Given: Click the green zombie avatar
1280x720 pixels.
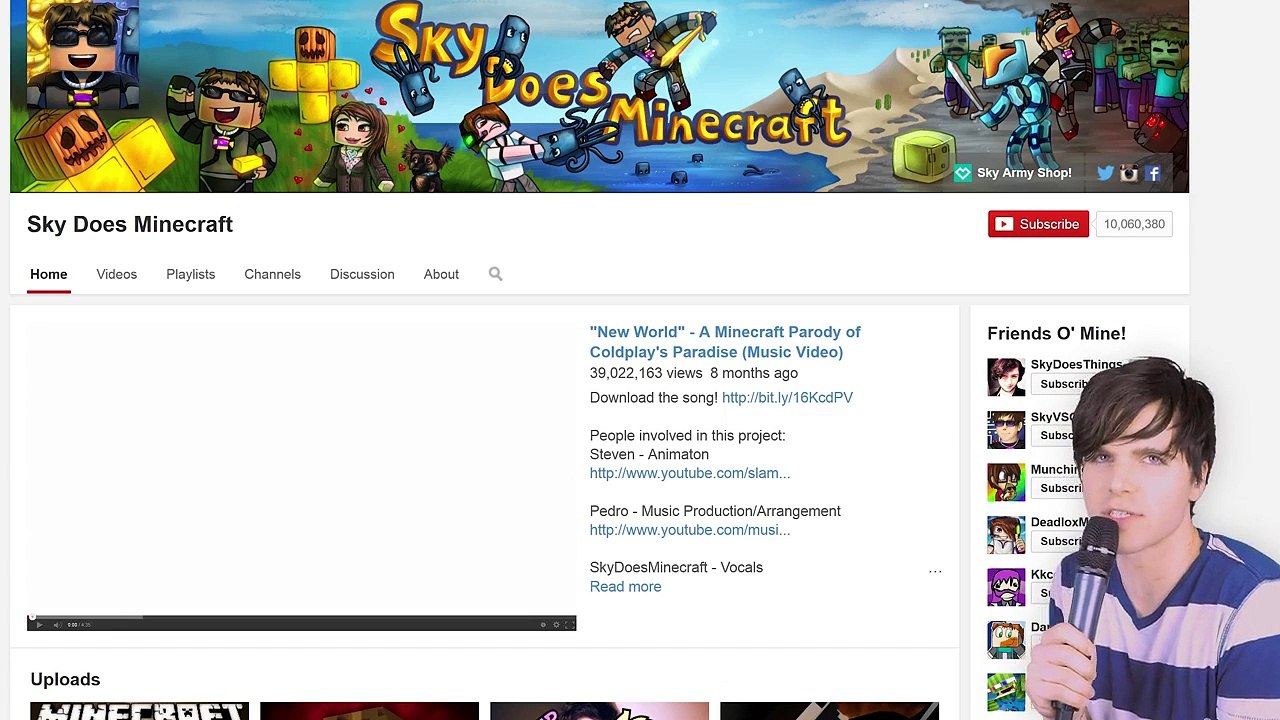Looking at the screenshot, I should (x=1006, y=692).
